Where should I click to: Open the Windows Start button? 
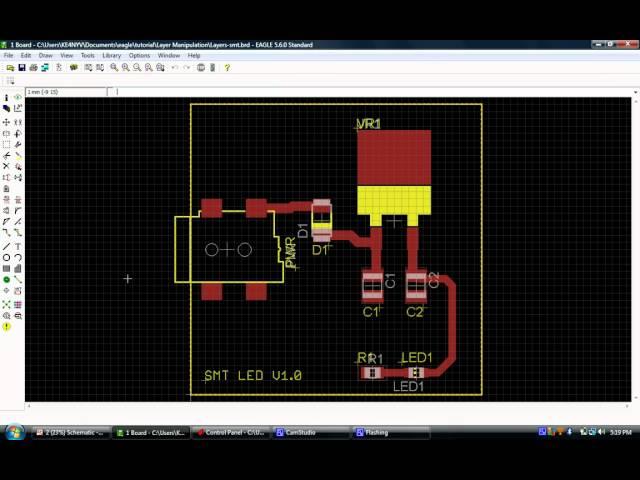coord(15,432)
